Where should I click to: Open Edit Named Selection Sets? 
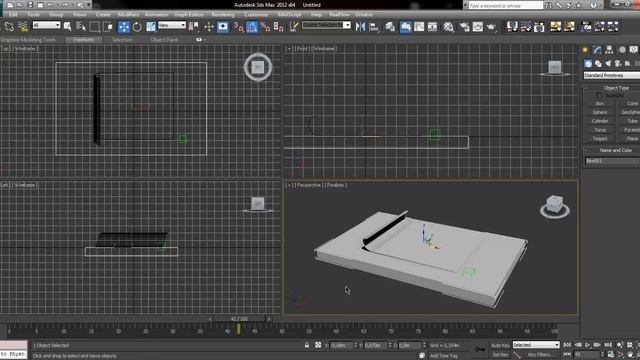pyautogui.click(x=294, y=27)
